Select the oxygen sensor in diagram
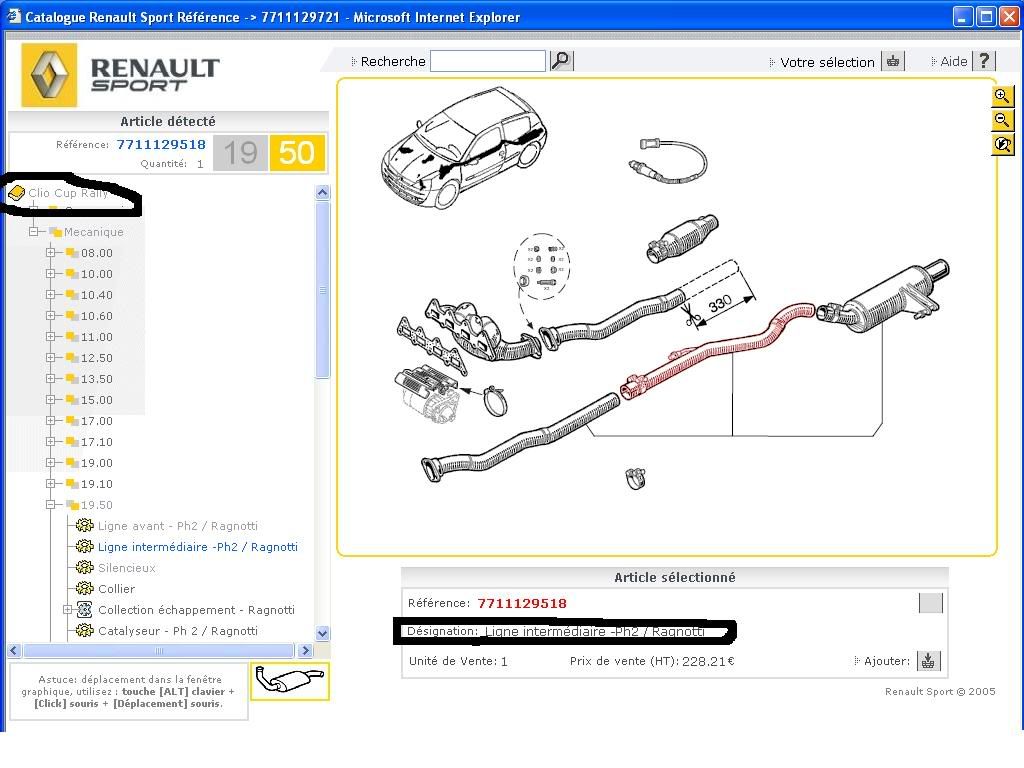Image resolution: width=1024 pixels, height=768 pixels. pyautogui.click(x=667, y=161)
